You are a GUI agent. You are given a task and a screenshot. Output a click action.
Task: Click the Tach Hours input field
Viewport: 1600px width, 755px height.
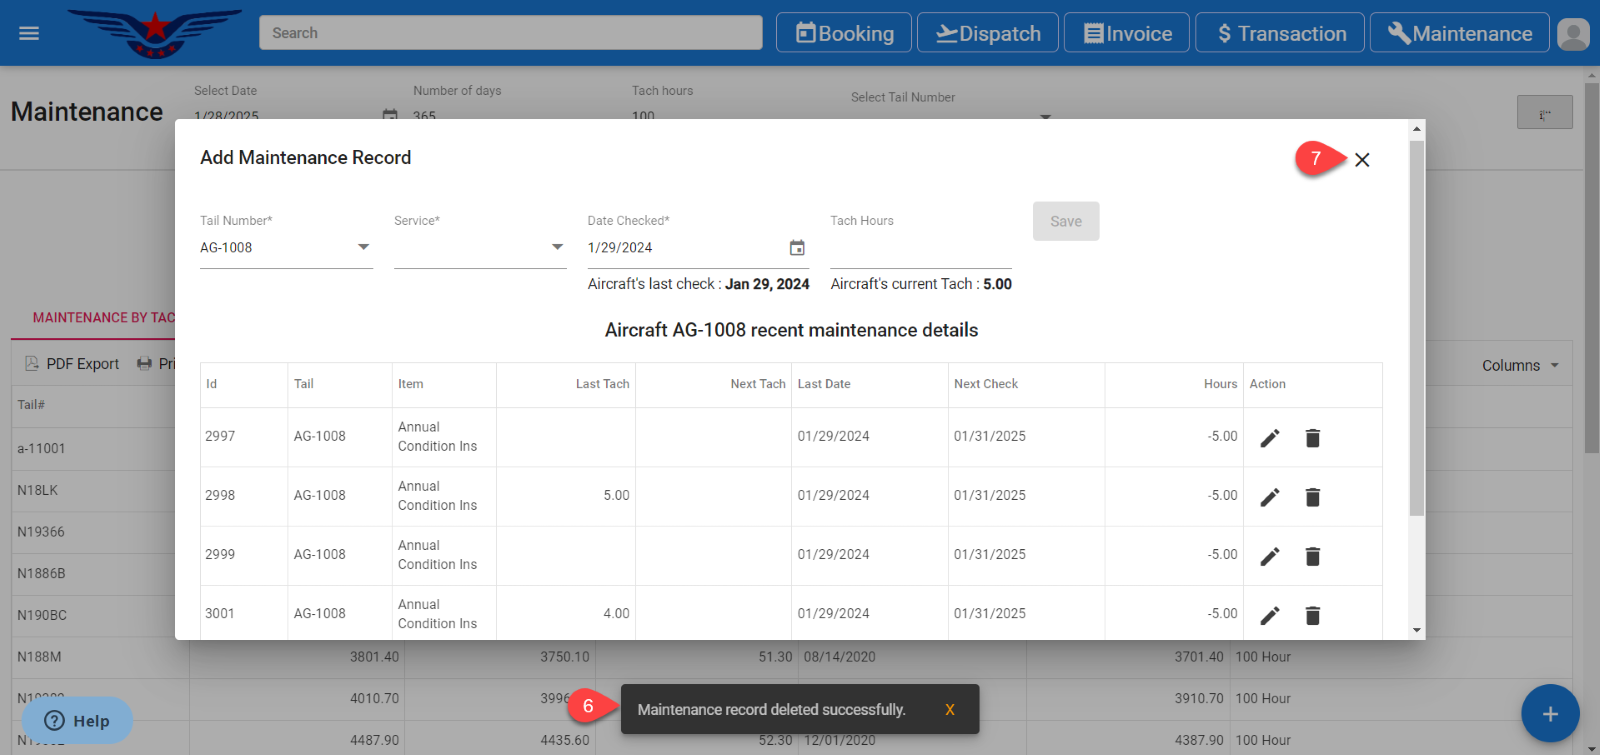(x=920, y=249)
